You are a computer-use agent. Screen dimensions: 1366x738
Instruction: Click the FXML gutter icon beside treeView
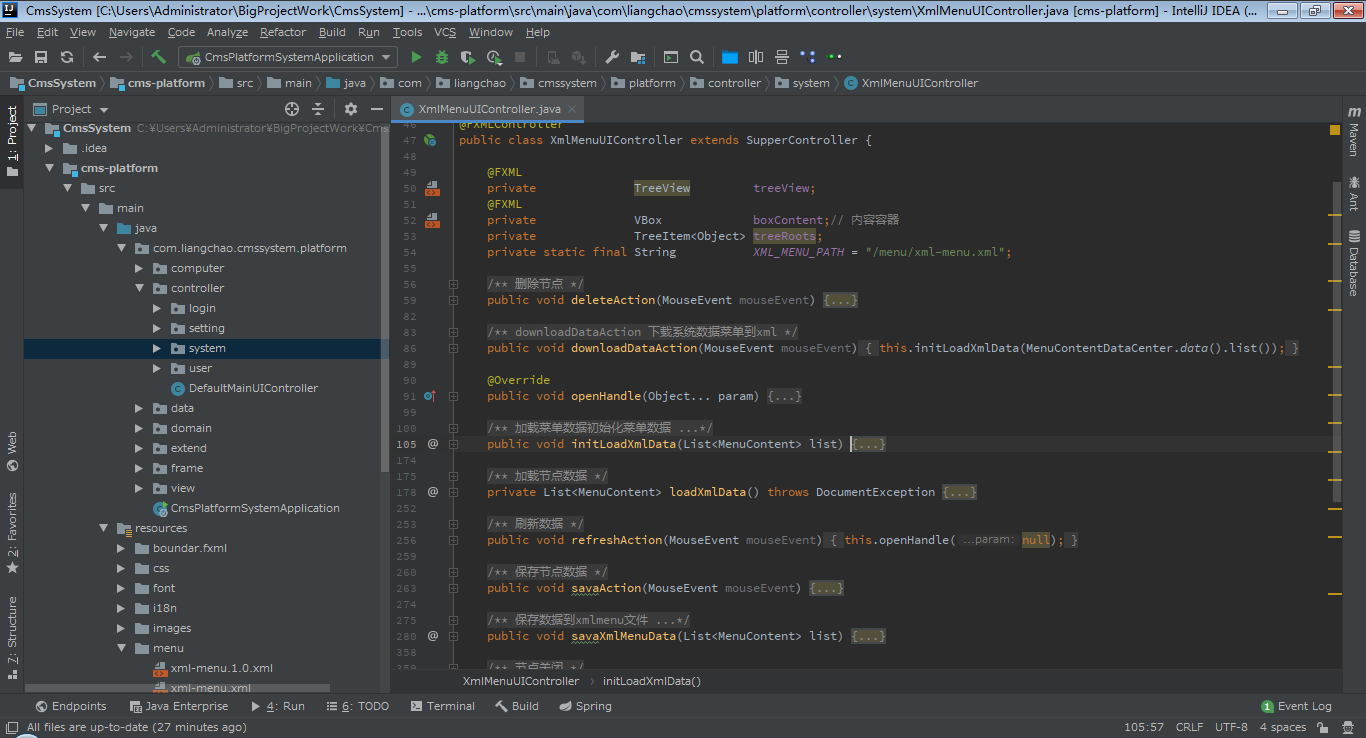coord(432,188)
